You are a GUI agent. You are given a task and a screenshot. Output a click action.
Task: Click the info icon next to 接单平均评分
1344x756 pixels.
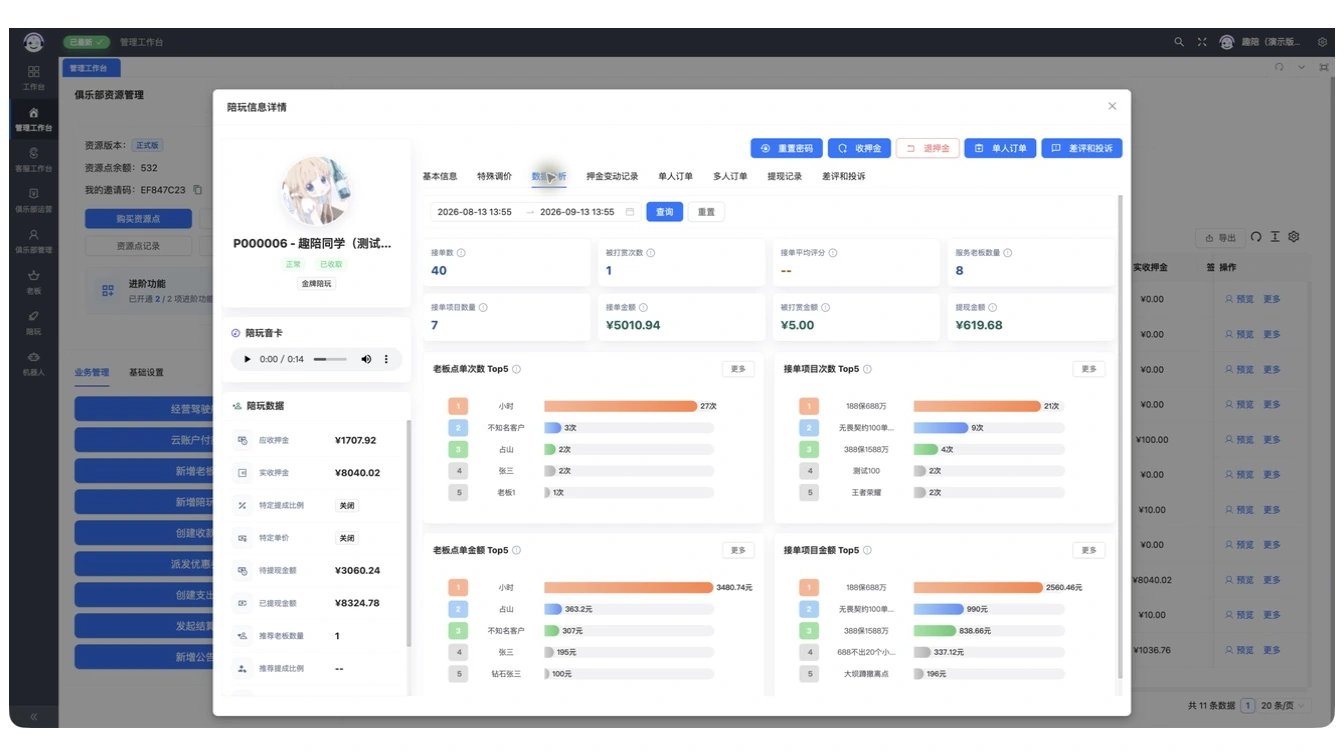tap(833, 253)
